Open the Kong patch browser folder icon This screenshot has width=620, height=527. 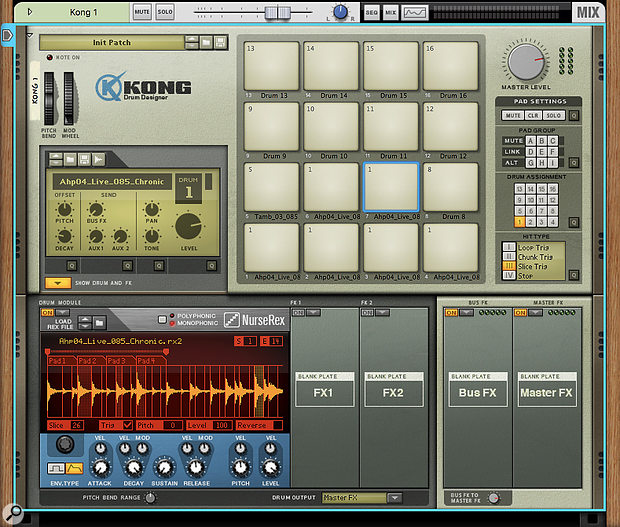(206, 42)
